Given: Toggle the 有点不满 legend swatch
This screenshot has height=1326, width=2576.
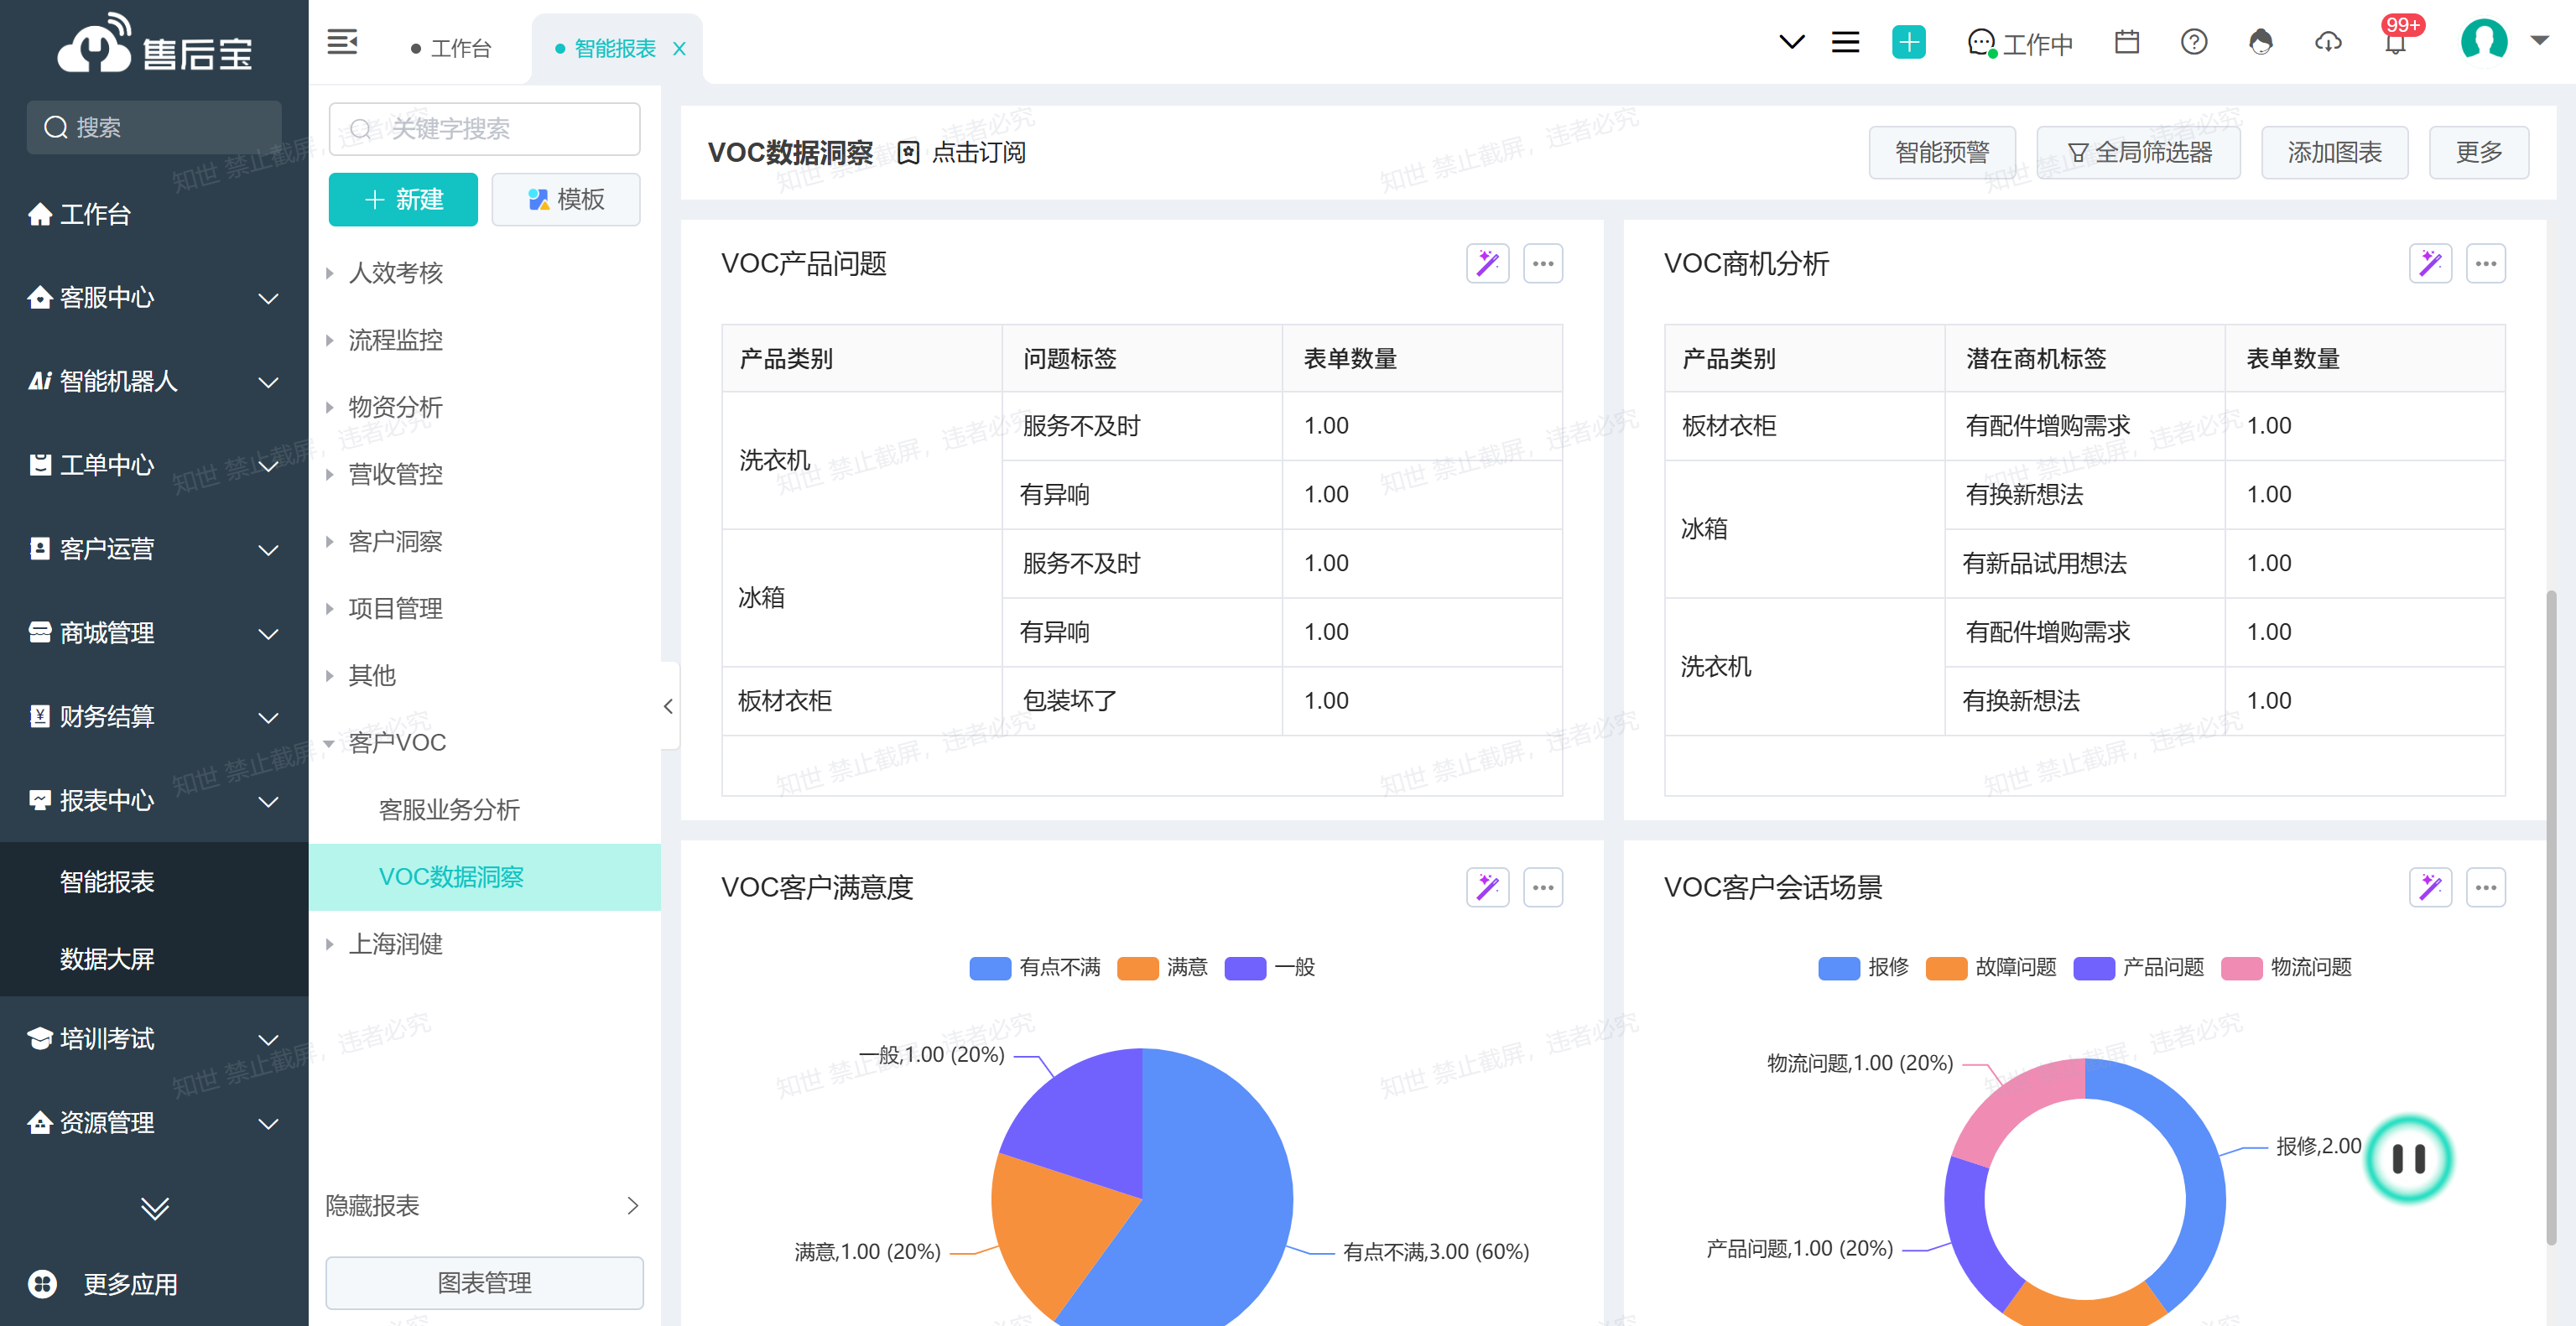Looking at the screenshot, I should (x=990, y=967).
